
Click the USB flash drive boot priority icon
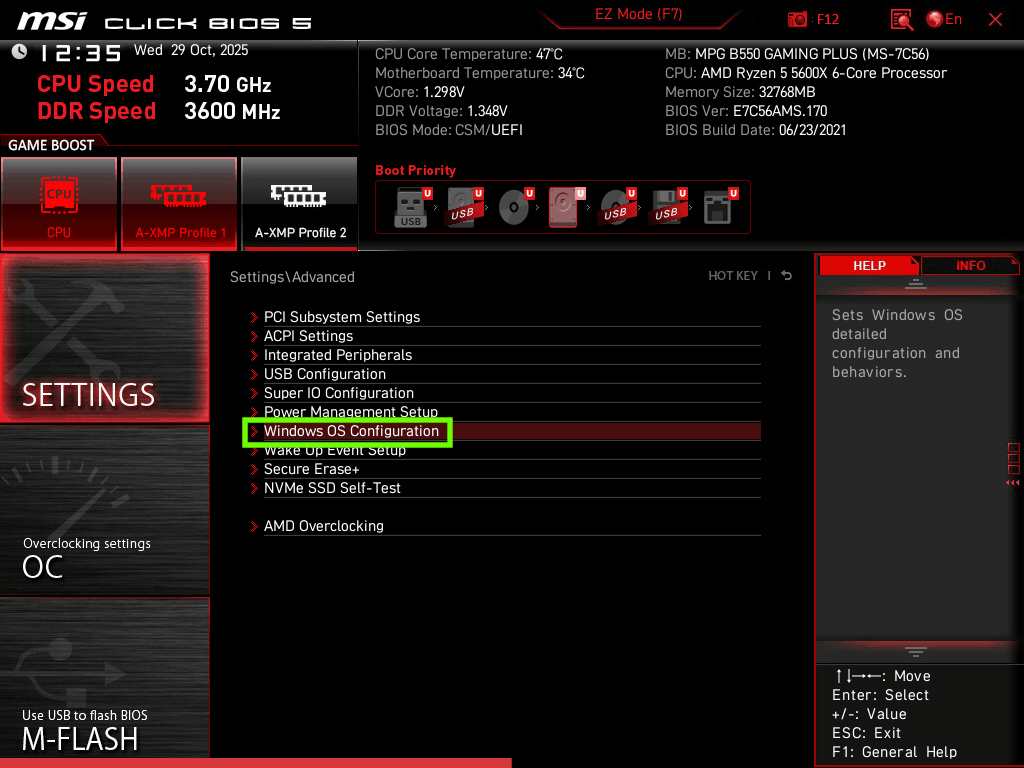(410, 207)
